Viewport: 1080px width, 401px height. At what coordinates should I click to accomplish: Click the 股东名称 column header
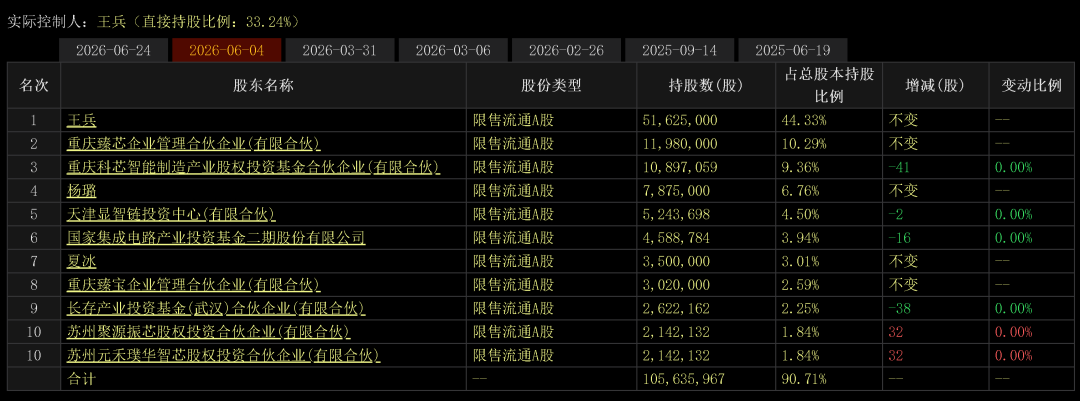(263, 85)
